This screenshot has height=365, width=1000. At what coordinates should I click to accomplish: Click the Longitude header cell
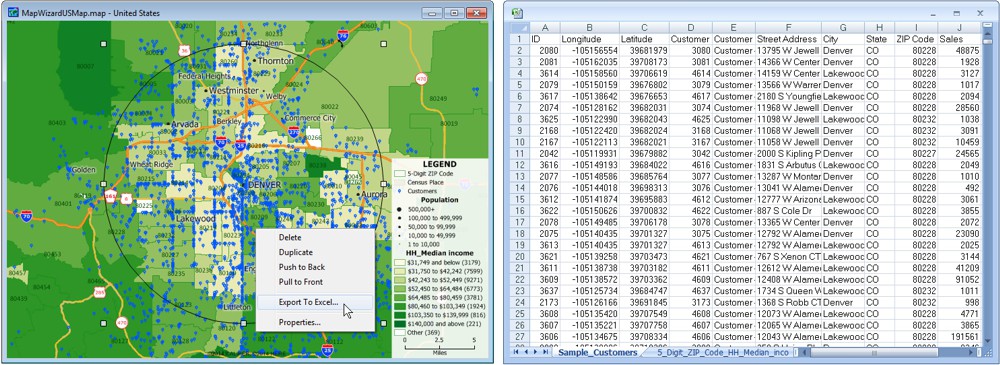[589, 39]
